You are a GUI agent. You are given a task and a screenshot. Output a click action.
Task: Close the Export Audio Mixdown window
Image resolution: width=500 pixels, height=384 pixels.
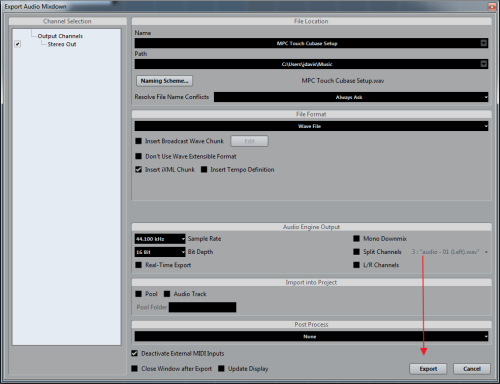pos(492,6)
